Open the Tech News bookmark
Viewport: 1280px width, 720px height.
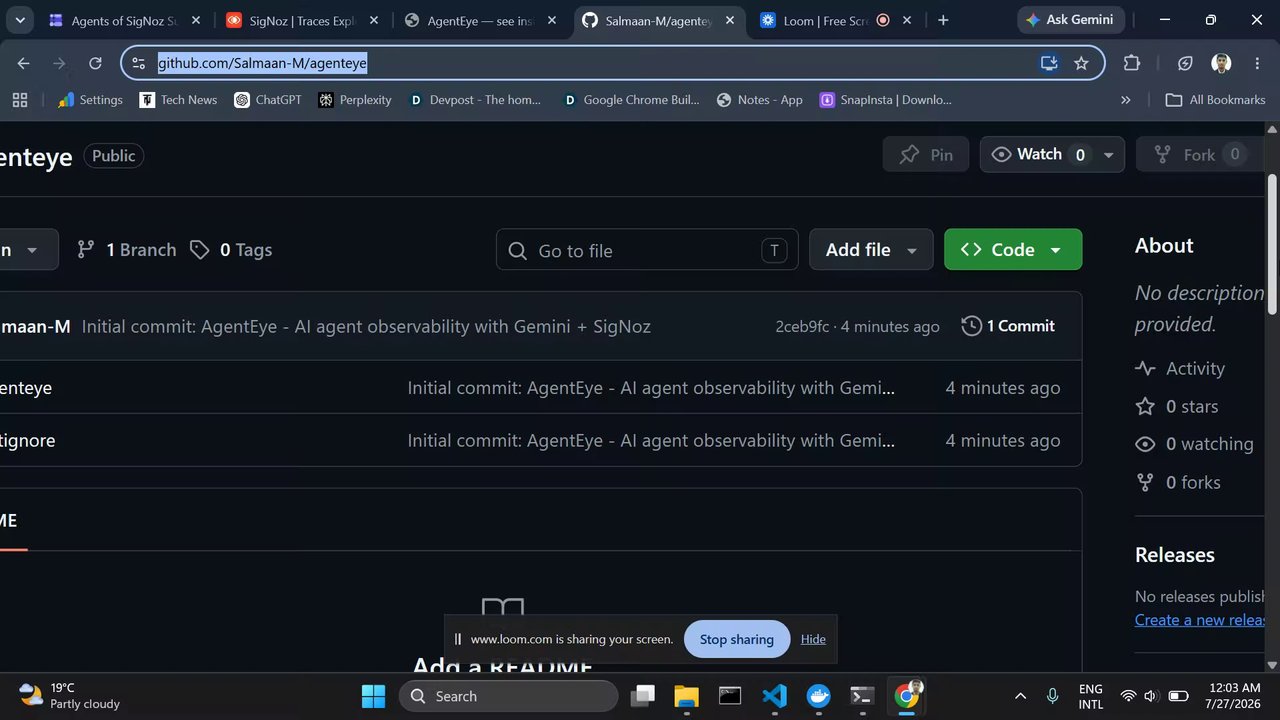178,100
